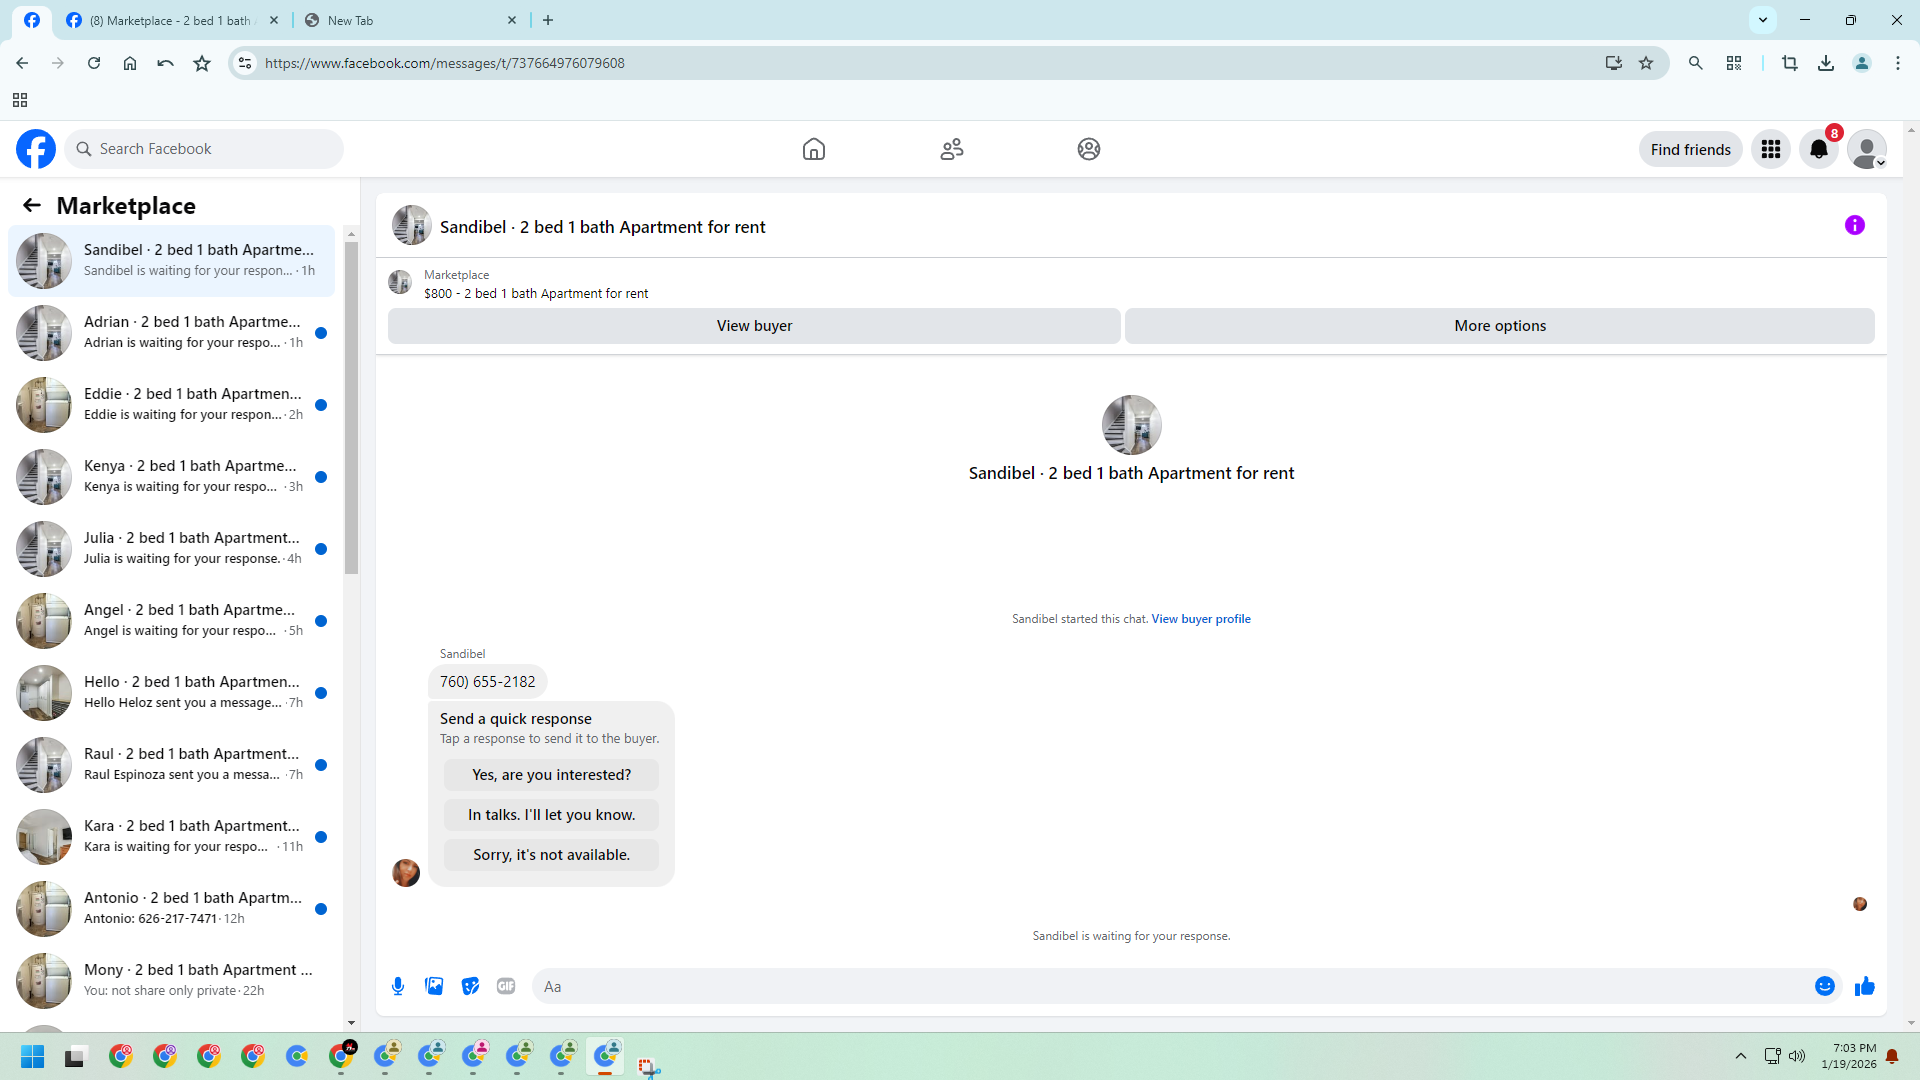Open the emoji picker in message box

[x=1824, y=986]
